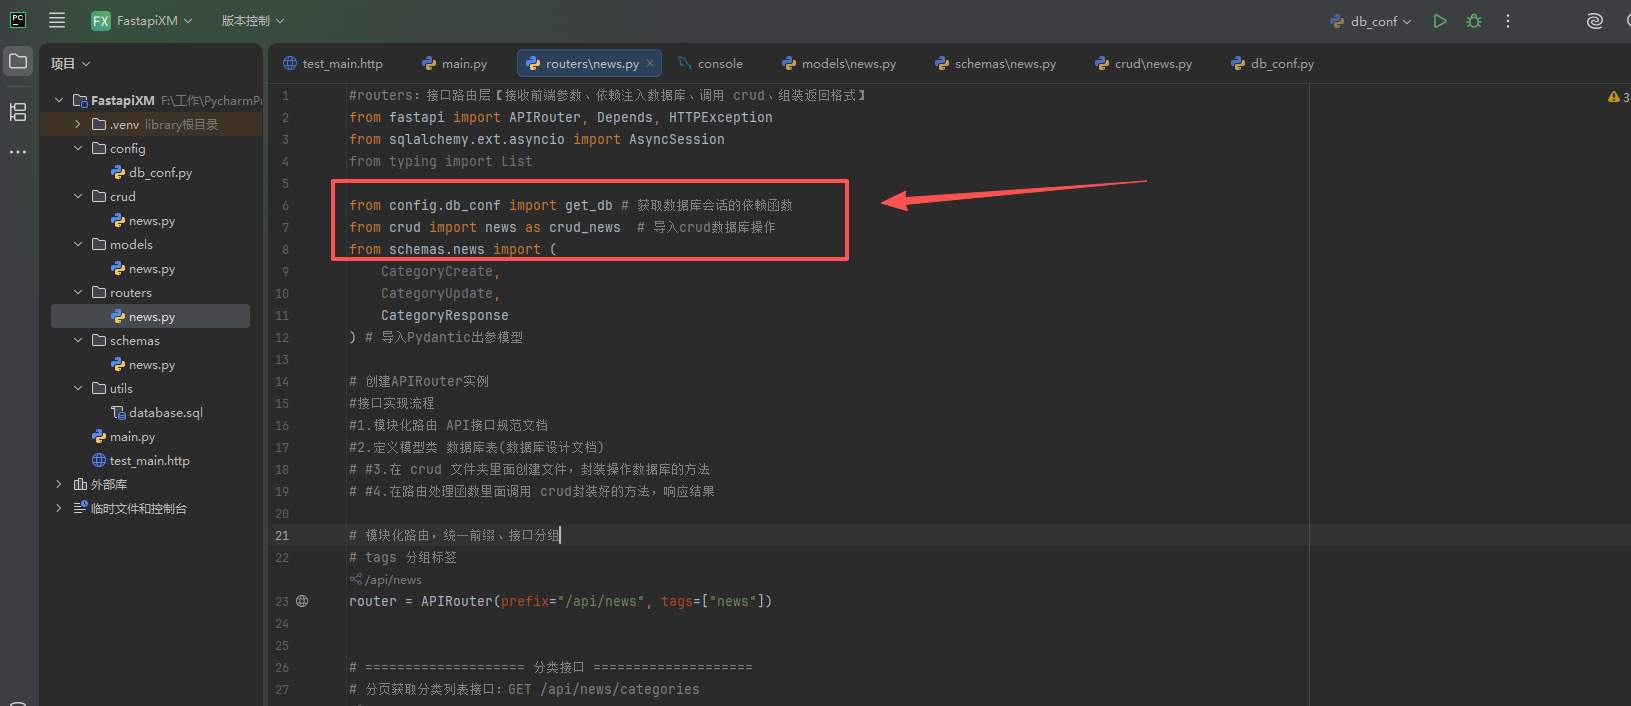The width and height of the screenshot is (1631, 706).
Task: Expand the 外部库 node
Action: click(60, 484)
